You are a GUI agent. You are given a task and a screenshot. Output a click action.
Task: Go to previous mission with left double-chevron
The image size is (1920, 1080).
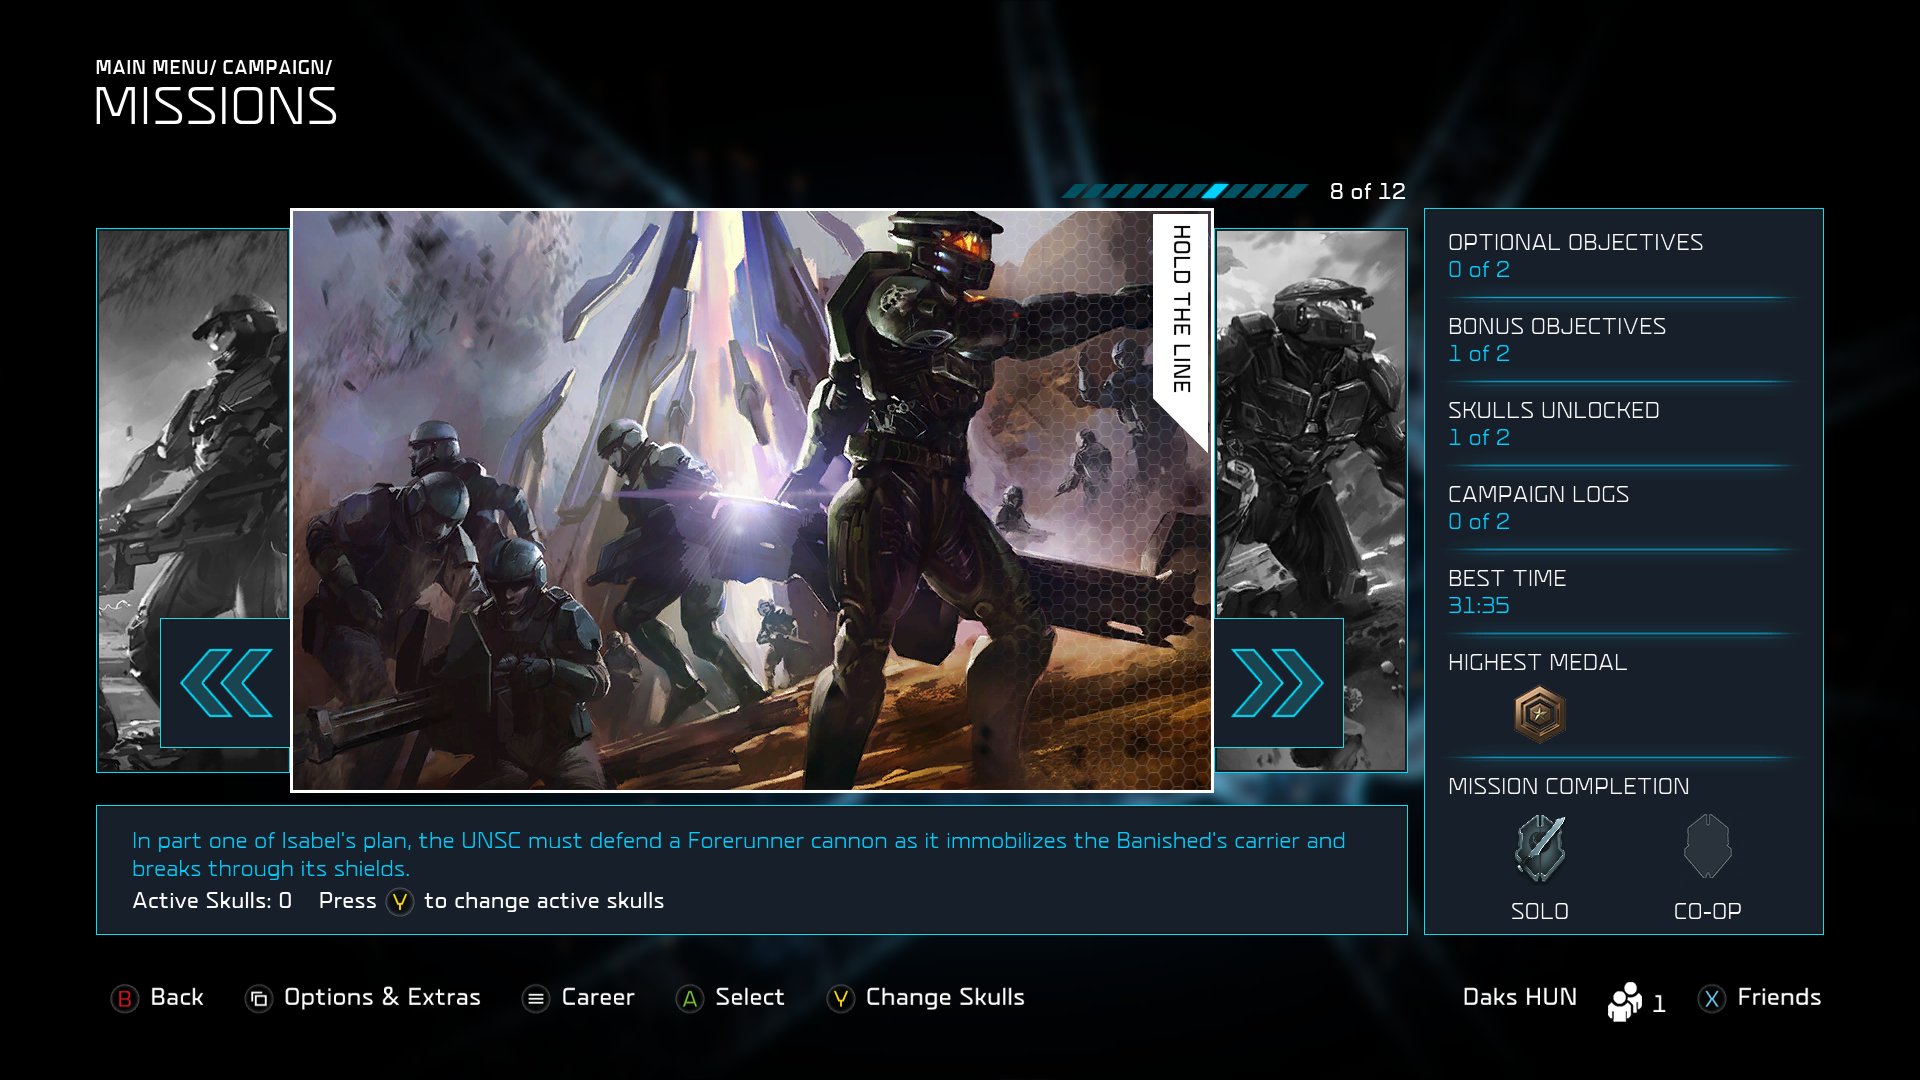tap(226, 683)
